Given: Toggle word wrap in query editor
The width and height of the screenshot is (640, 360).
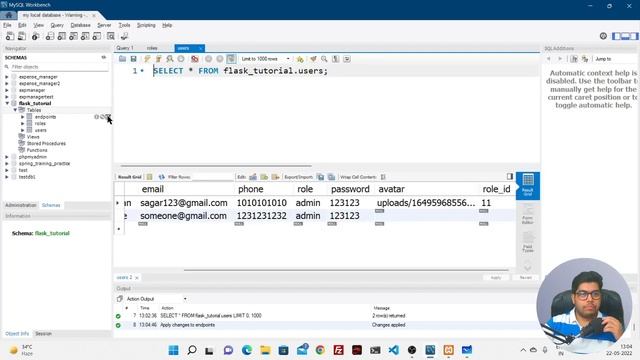Looking at the screenshot, I should [347, 59].
